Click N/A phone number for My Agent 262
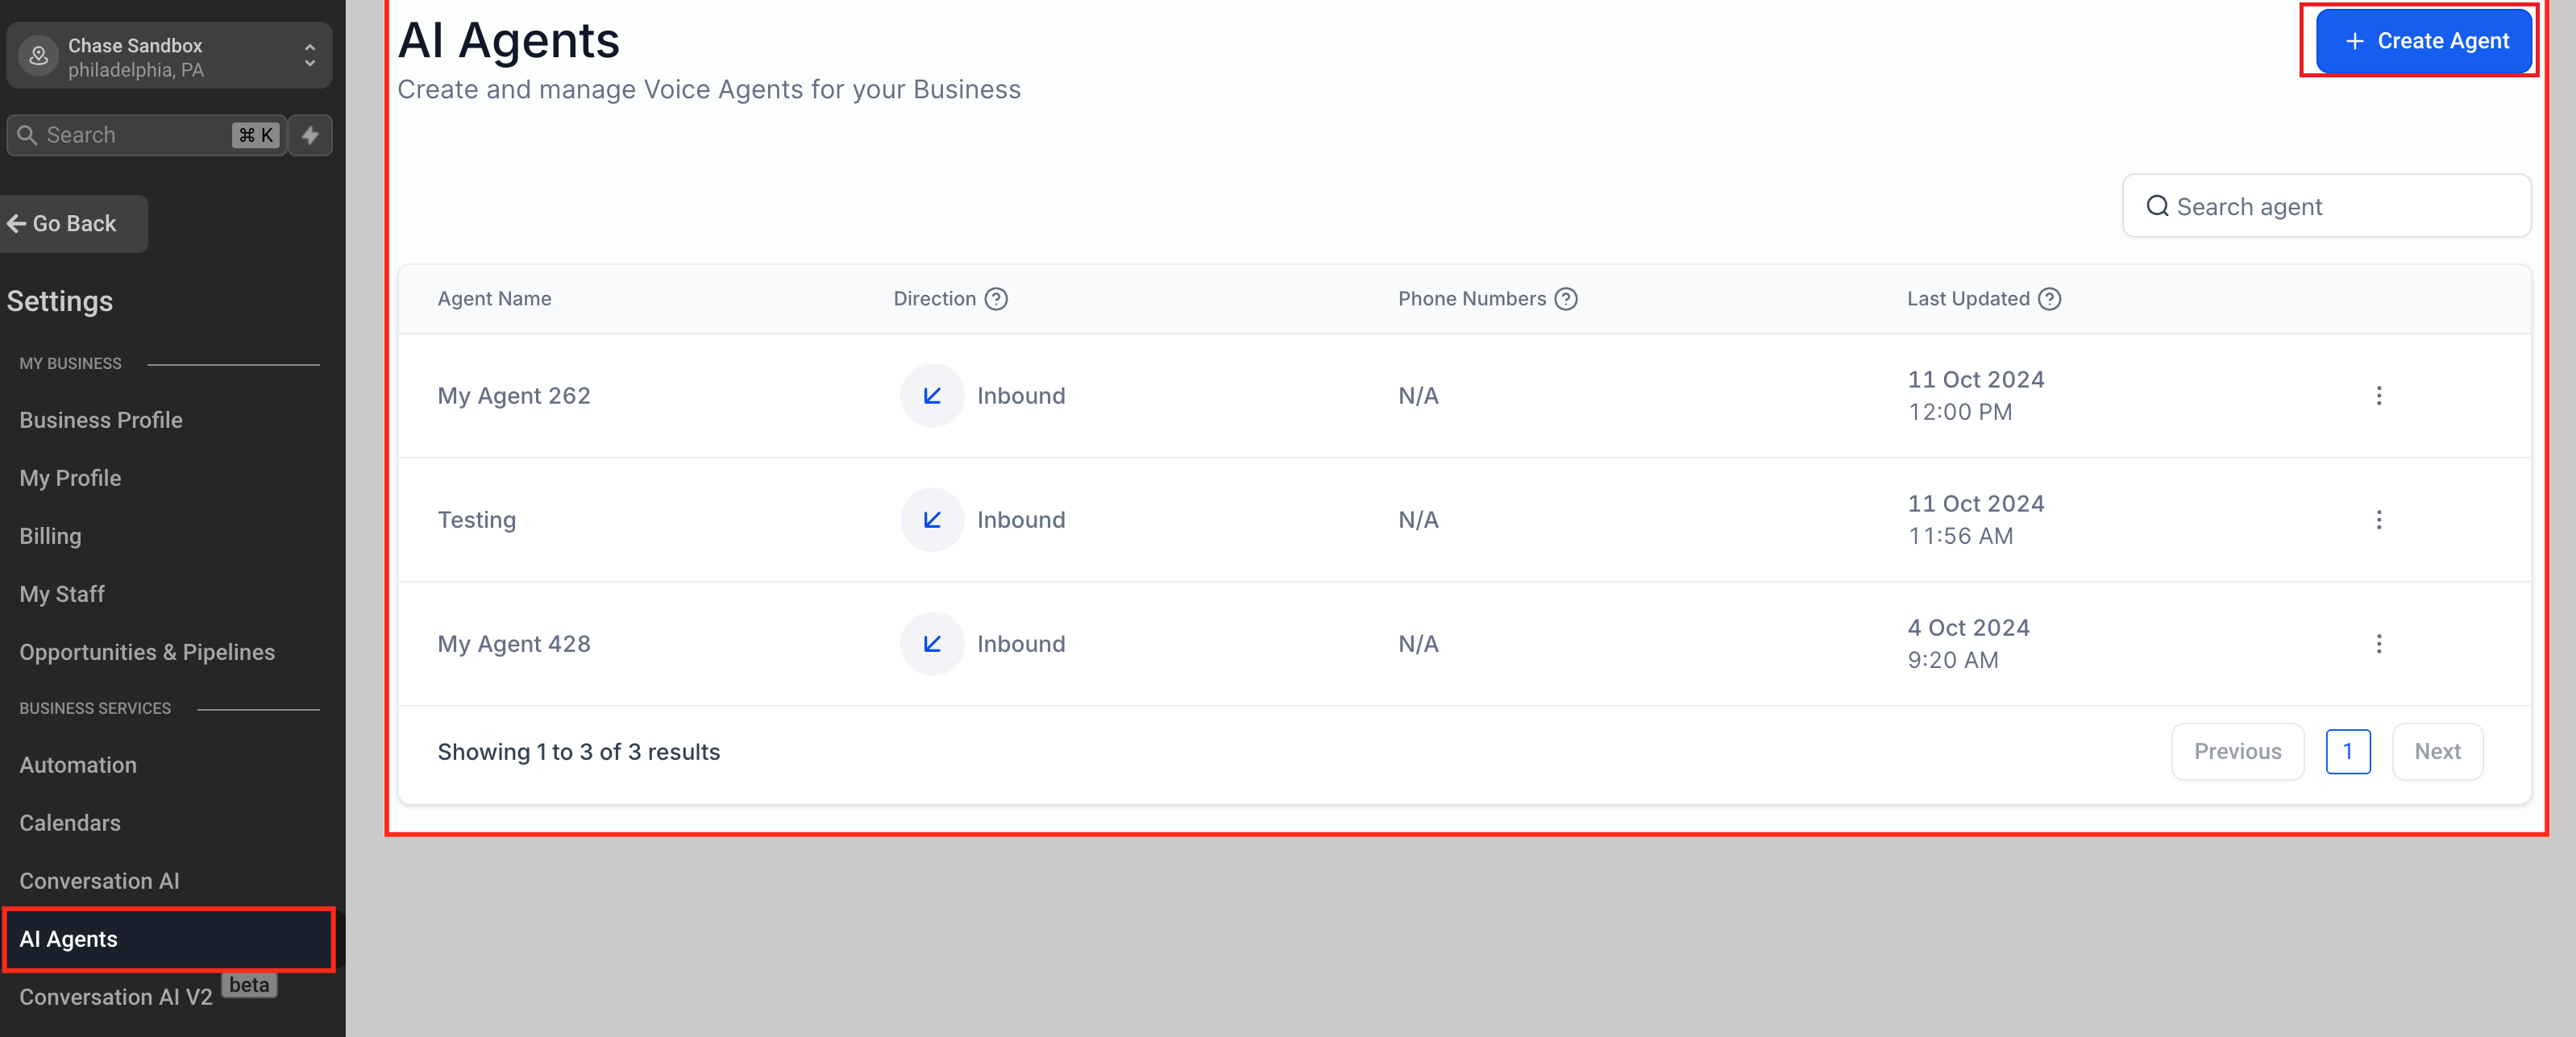Image resolution: width=2576 pixels, height=1037 pixels. [x=1418, y=396]
